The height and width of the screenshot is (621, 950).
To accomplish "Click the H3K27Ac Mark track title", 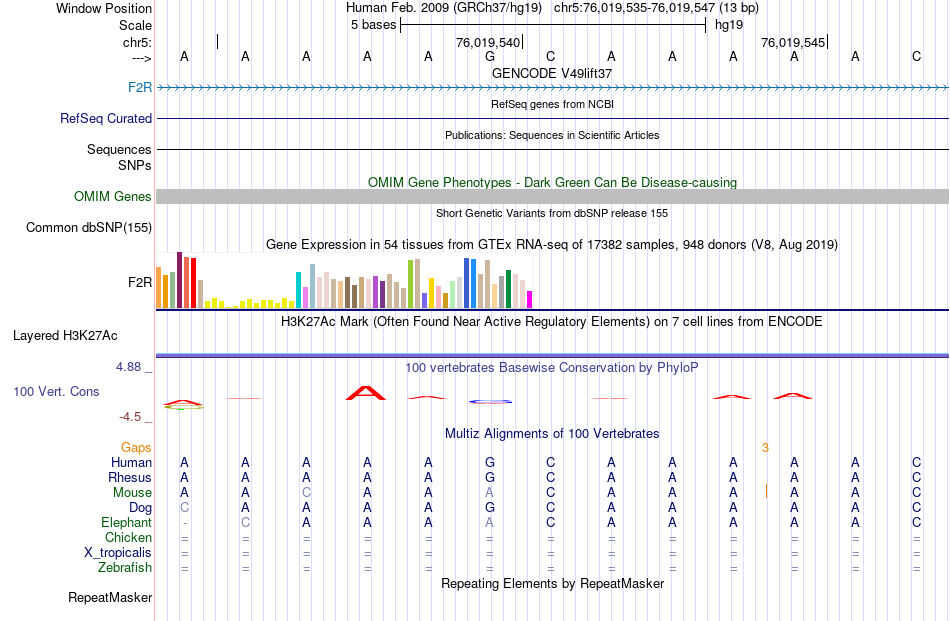I will [x=552, y=321].
